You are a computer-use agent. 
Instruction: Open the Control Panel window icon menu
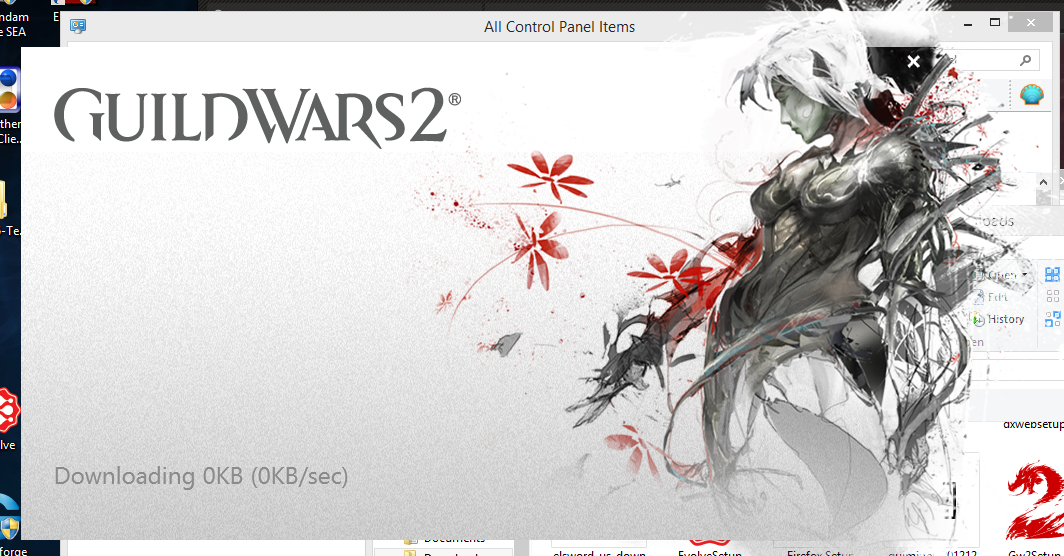[x=78, y=26]
